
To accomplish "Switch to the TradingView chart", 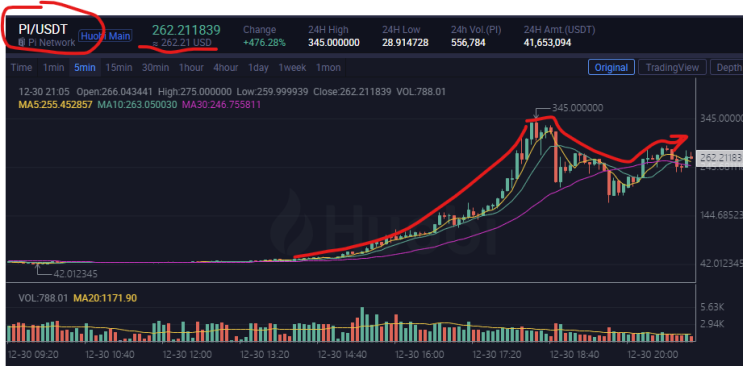I will [672, 67].
